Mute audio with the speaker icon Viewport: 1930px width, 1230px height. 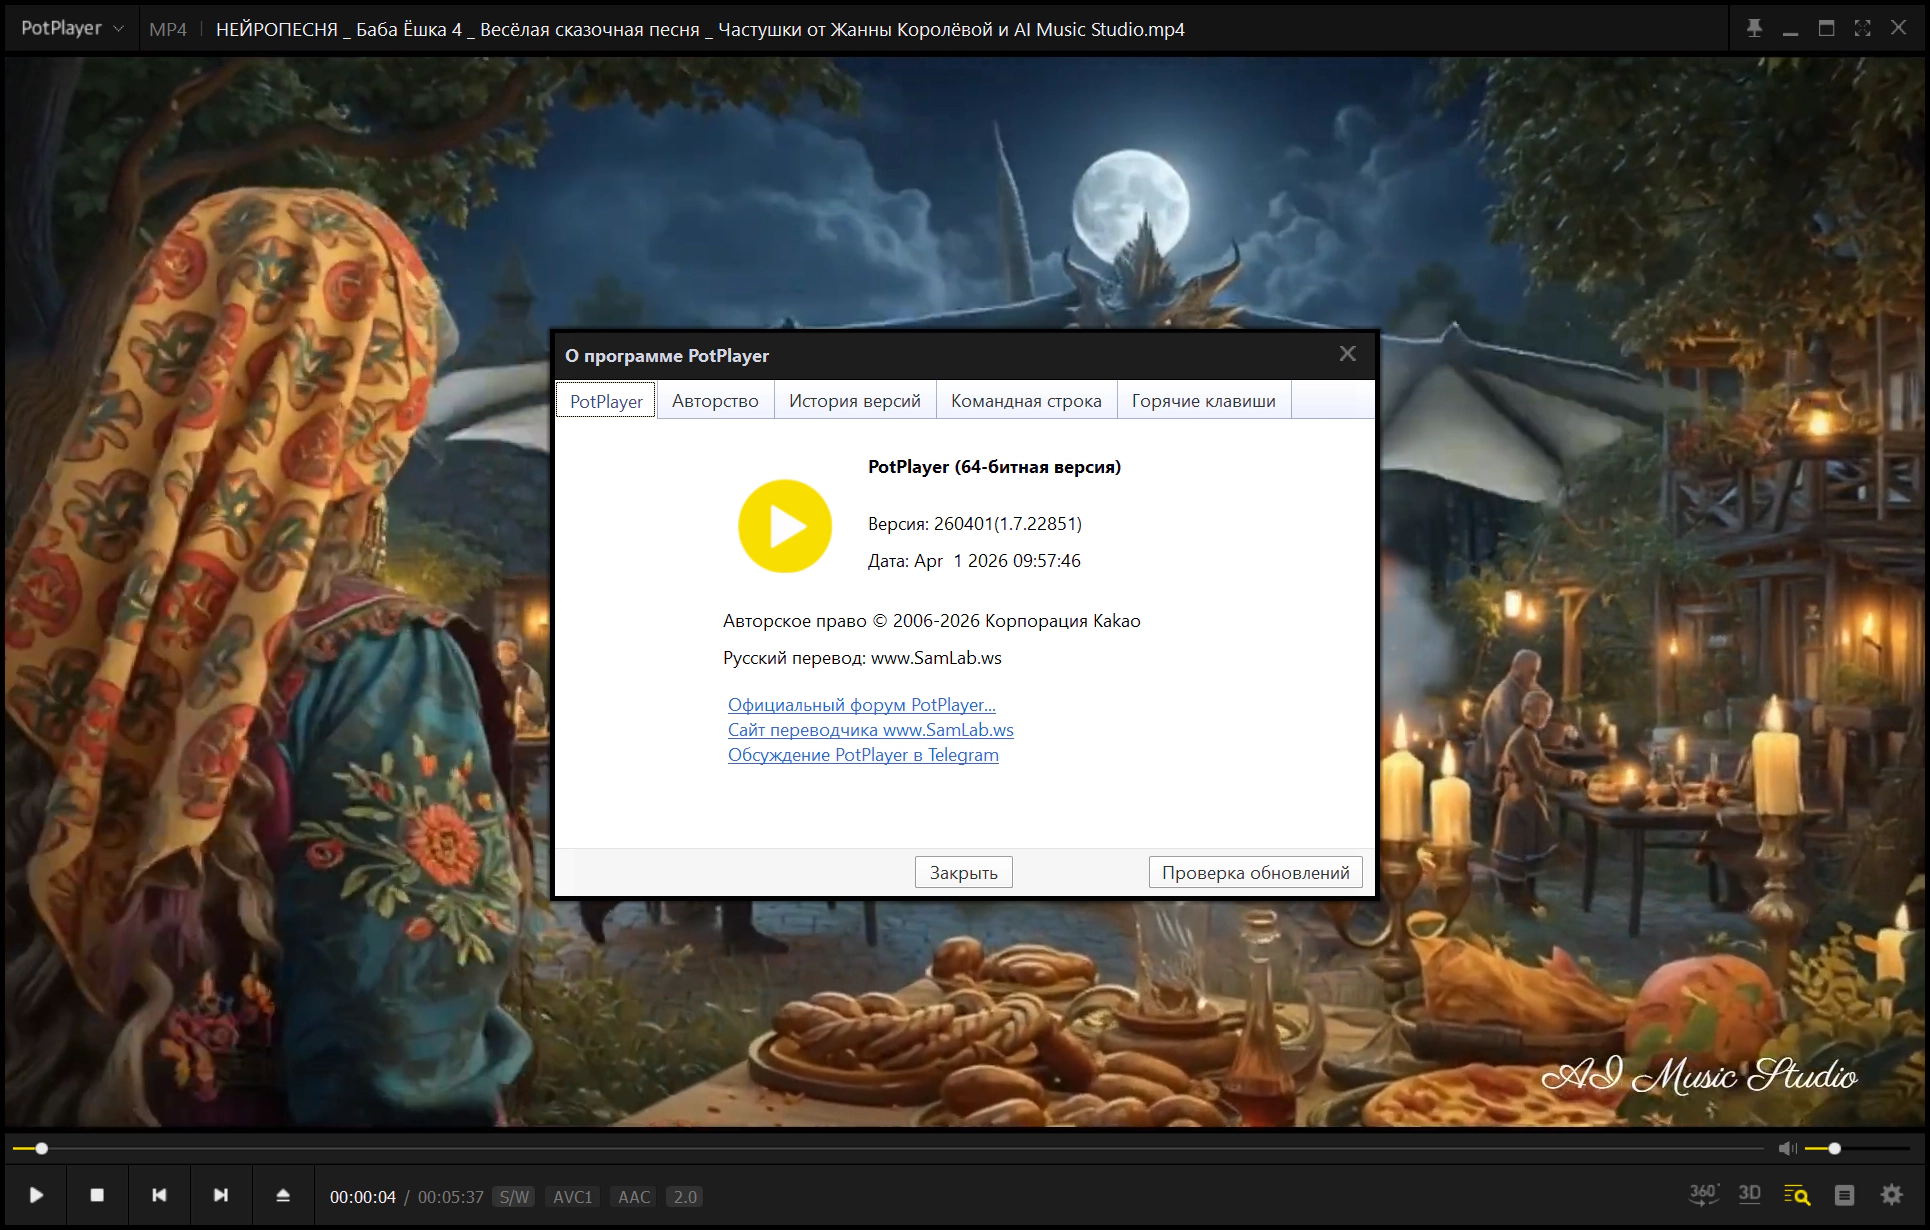coord(1786,1148)
